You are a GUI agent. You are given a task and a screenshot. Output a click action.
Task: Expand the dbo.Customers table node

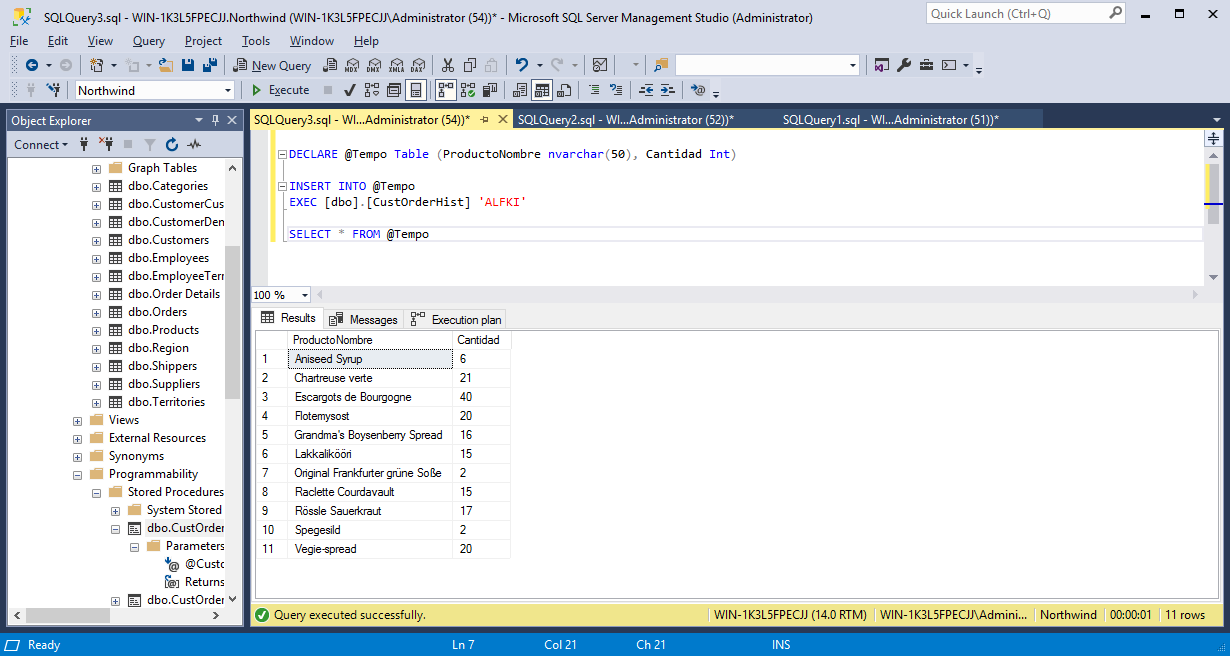click(96, 240)
